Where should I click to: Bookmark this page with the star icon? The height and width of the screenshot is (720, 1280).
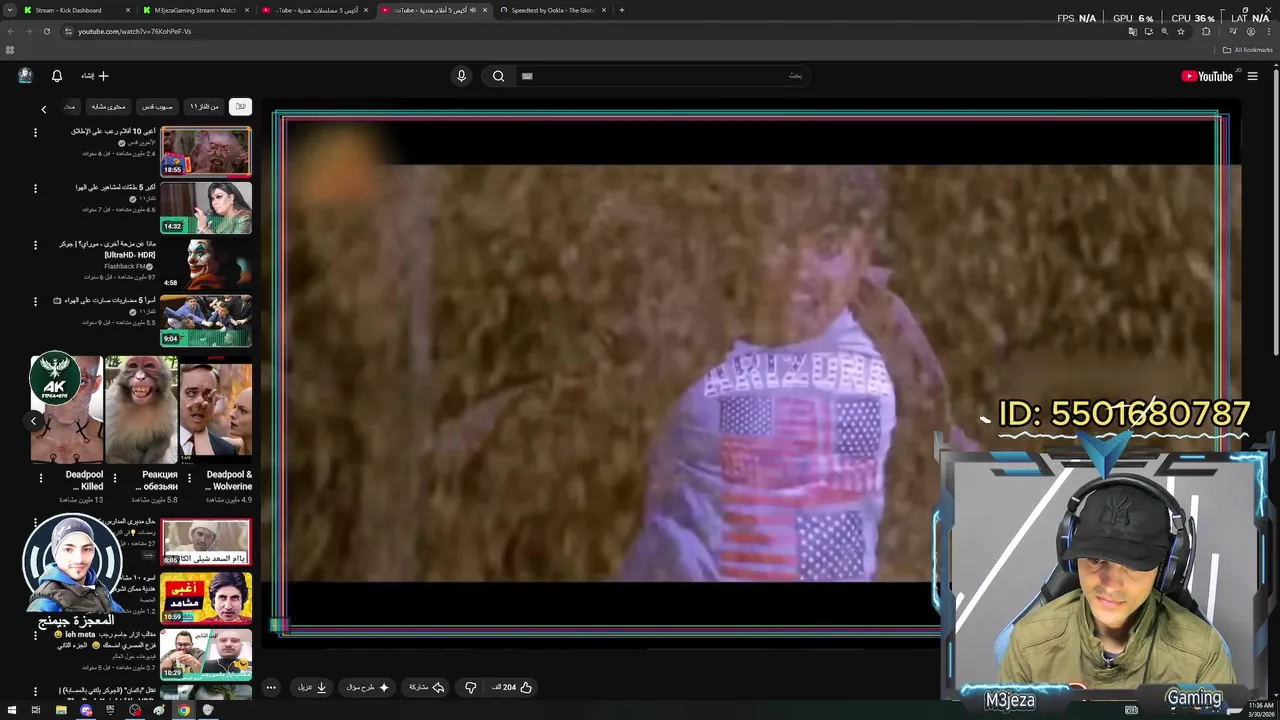pos(1181,31)
